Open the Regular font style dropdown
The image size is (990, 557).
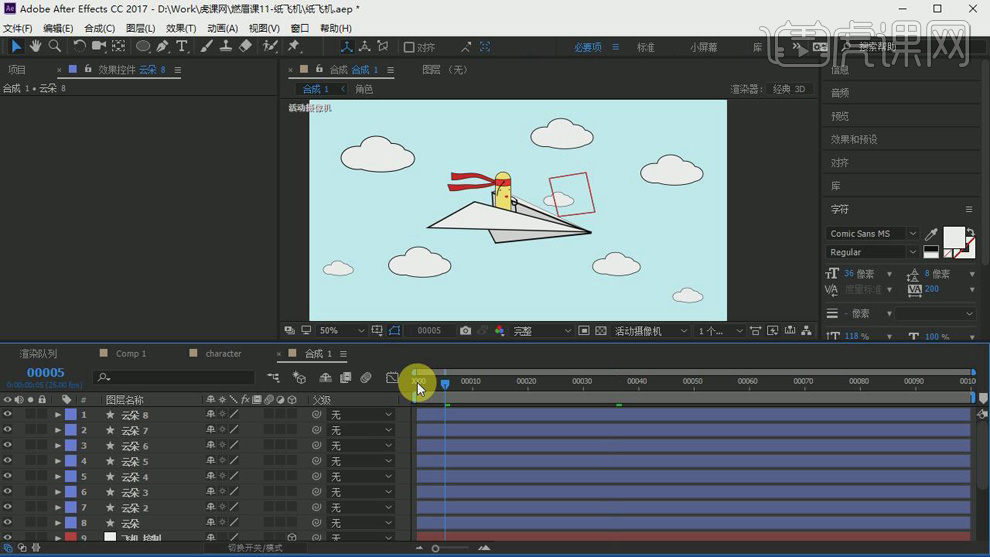tap(872, 252)
